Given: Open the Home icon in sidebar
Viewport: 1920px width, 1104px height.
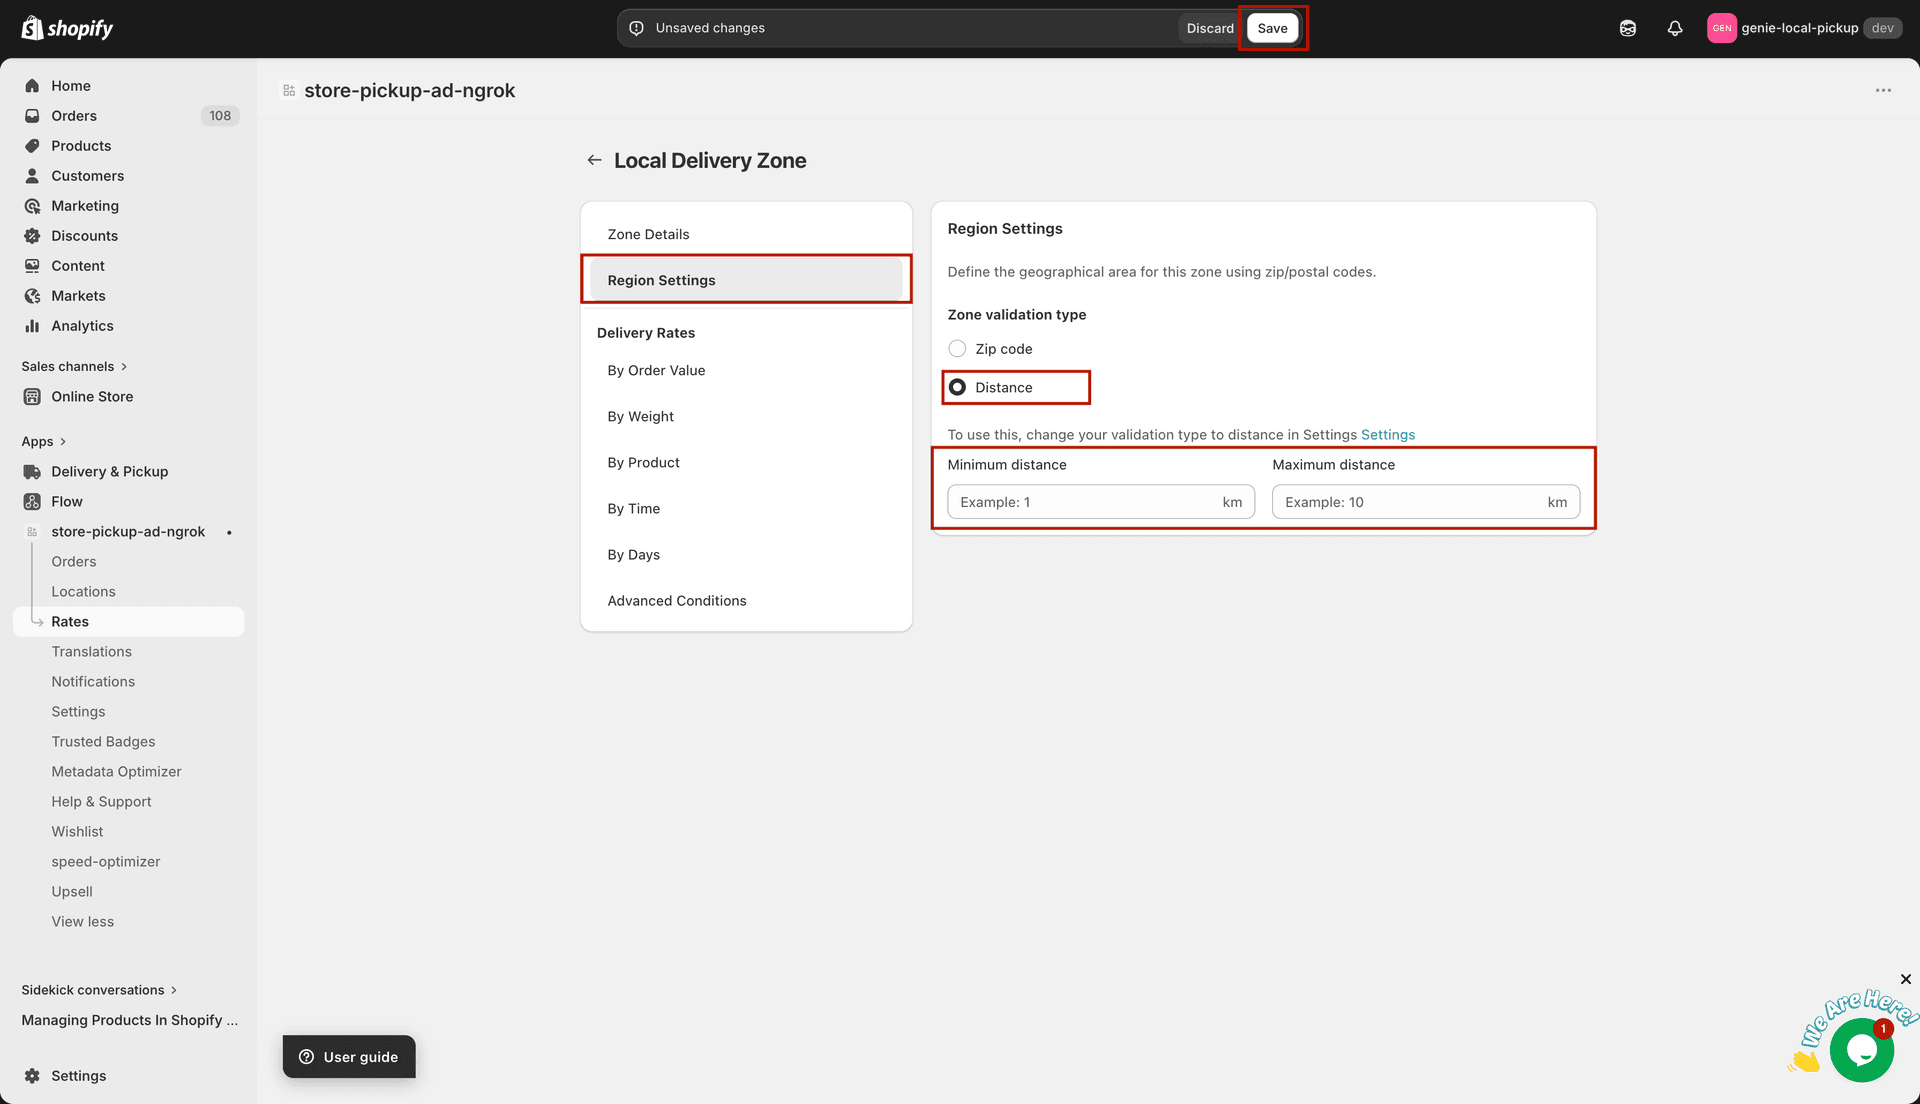Looking at the screenshot, I should coord(32,86).
